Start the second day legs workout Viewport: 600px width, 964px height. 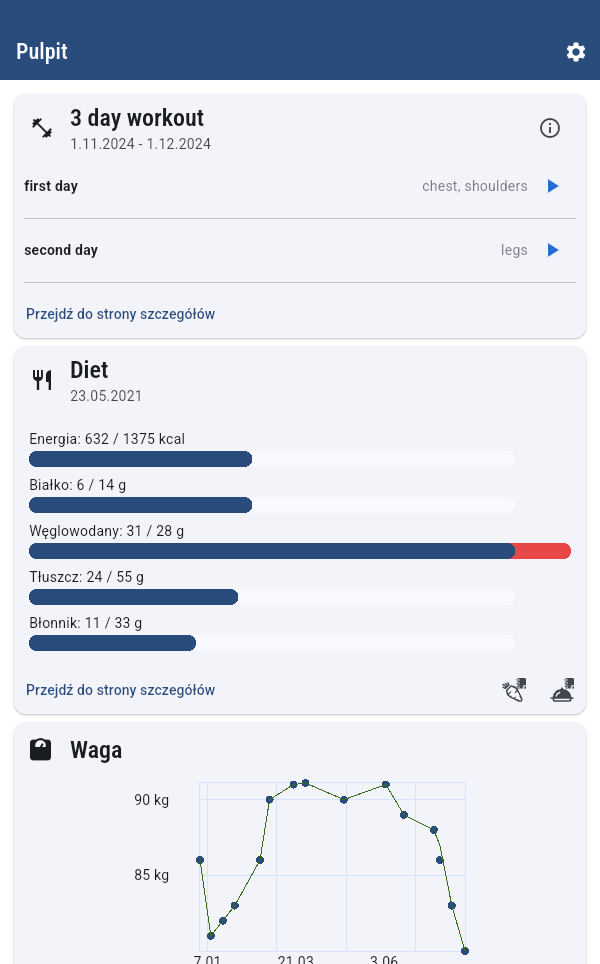(553, 250)
